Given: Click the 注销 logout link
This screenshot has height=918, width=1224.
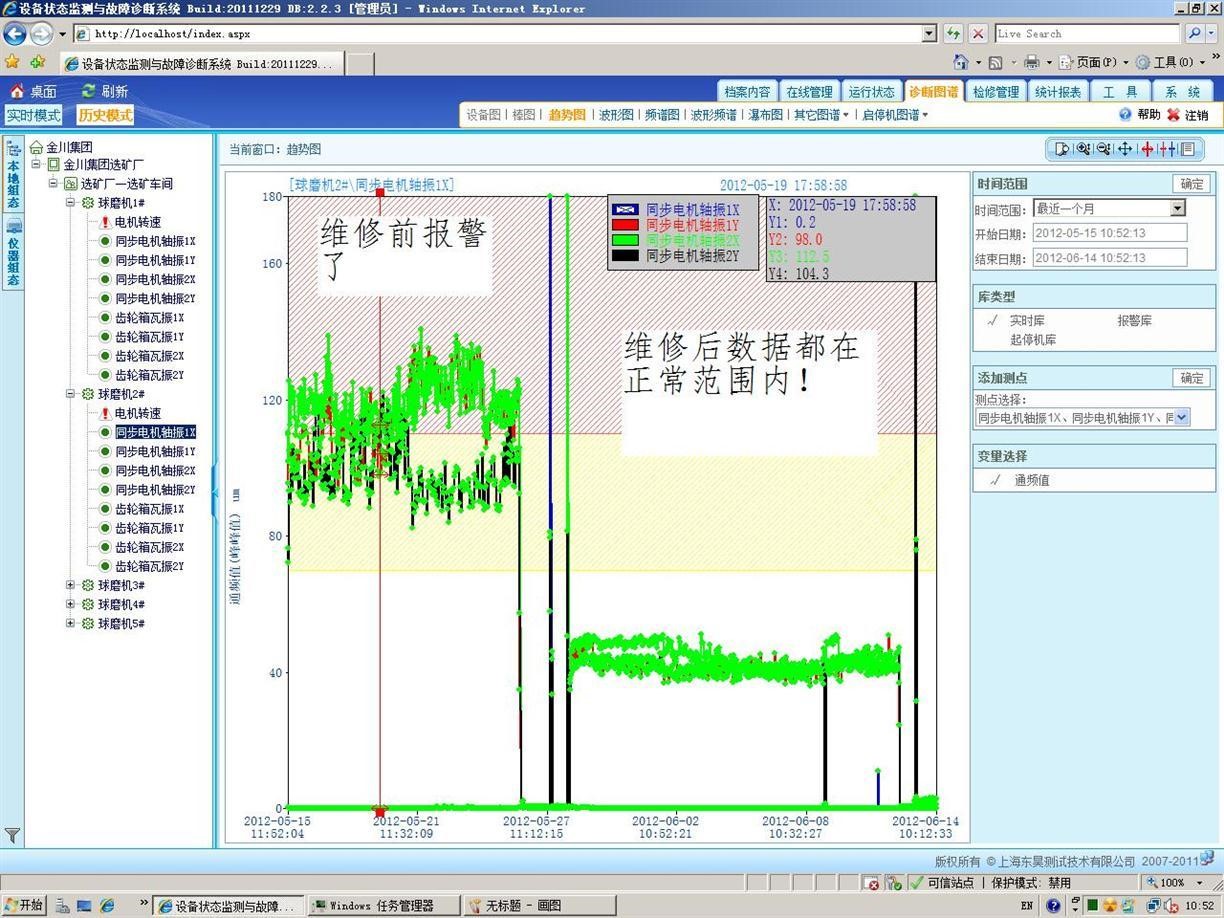Looking at the screenshot, I should [1195, 115].
